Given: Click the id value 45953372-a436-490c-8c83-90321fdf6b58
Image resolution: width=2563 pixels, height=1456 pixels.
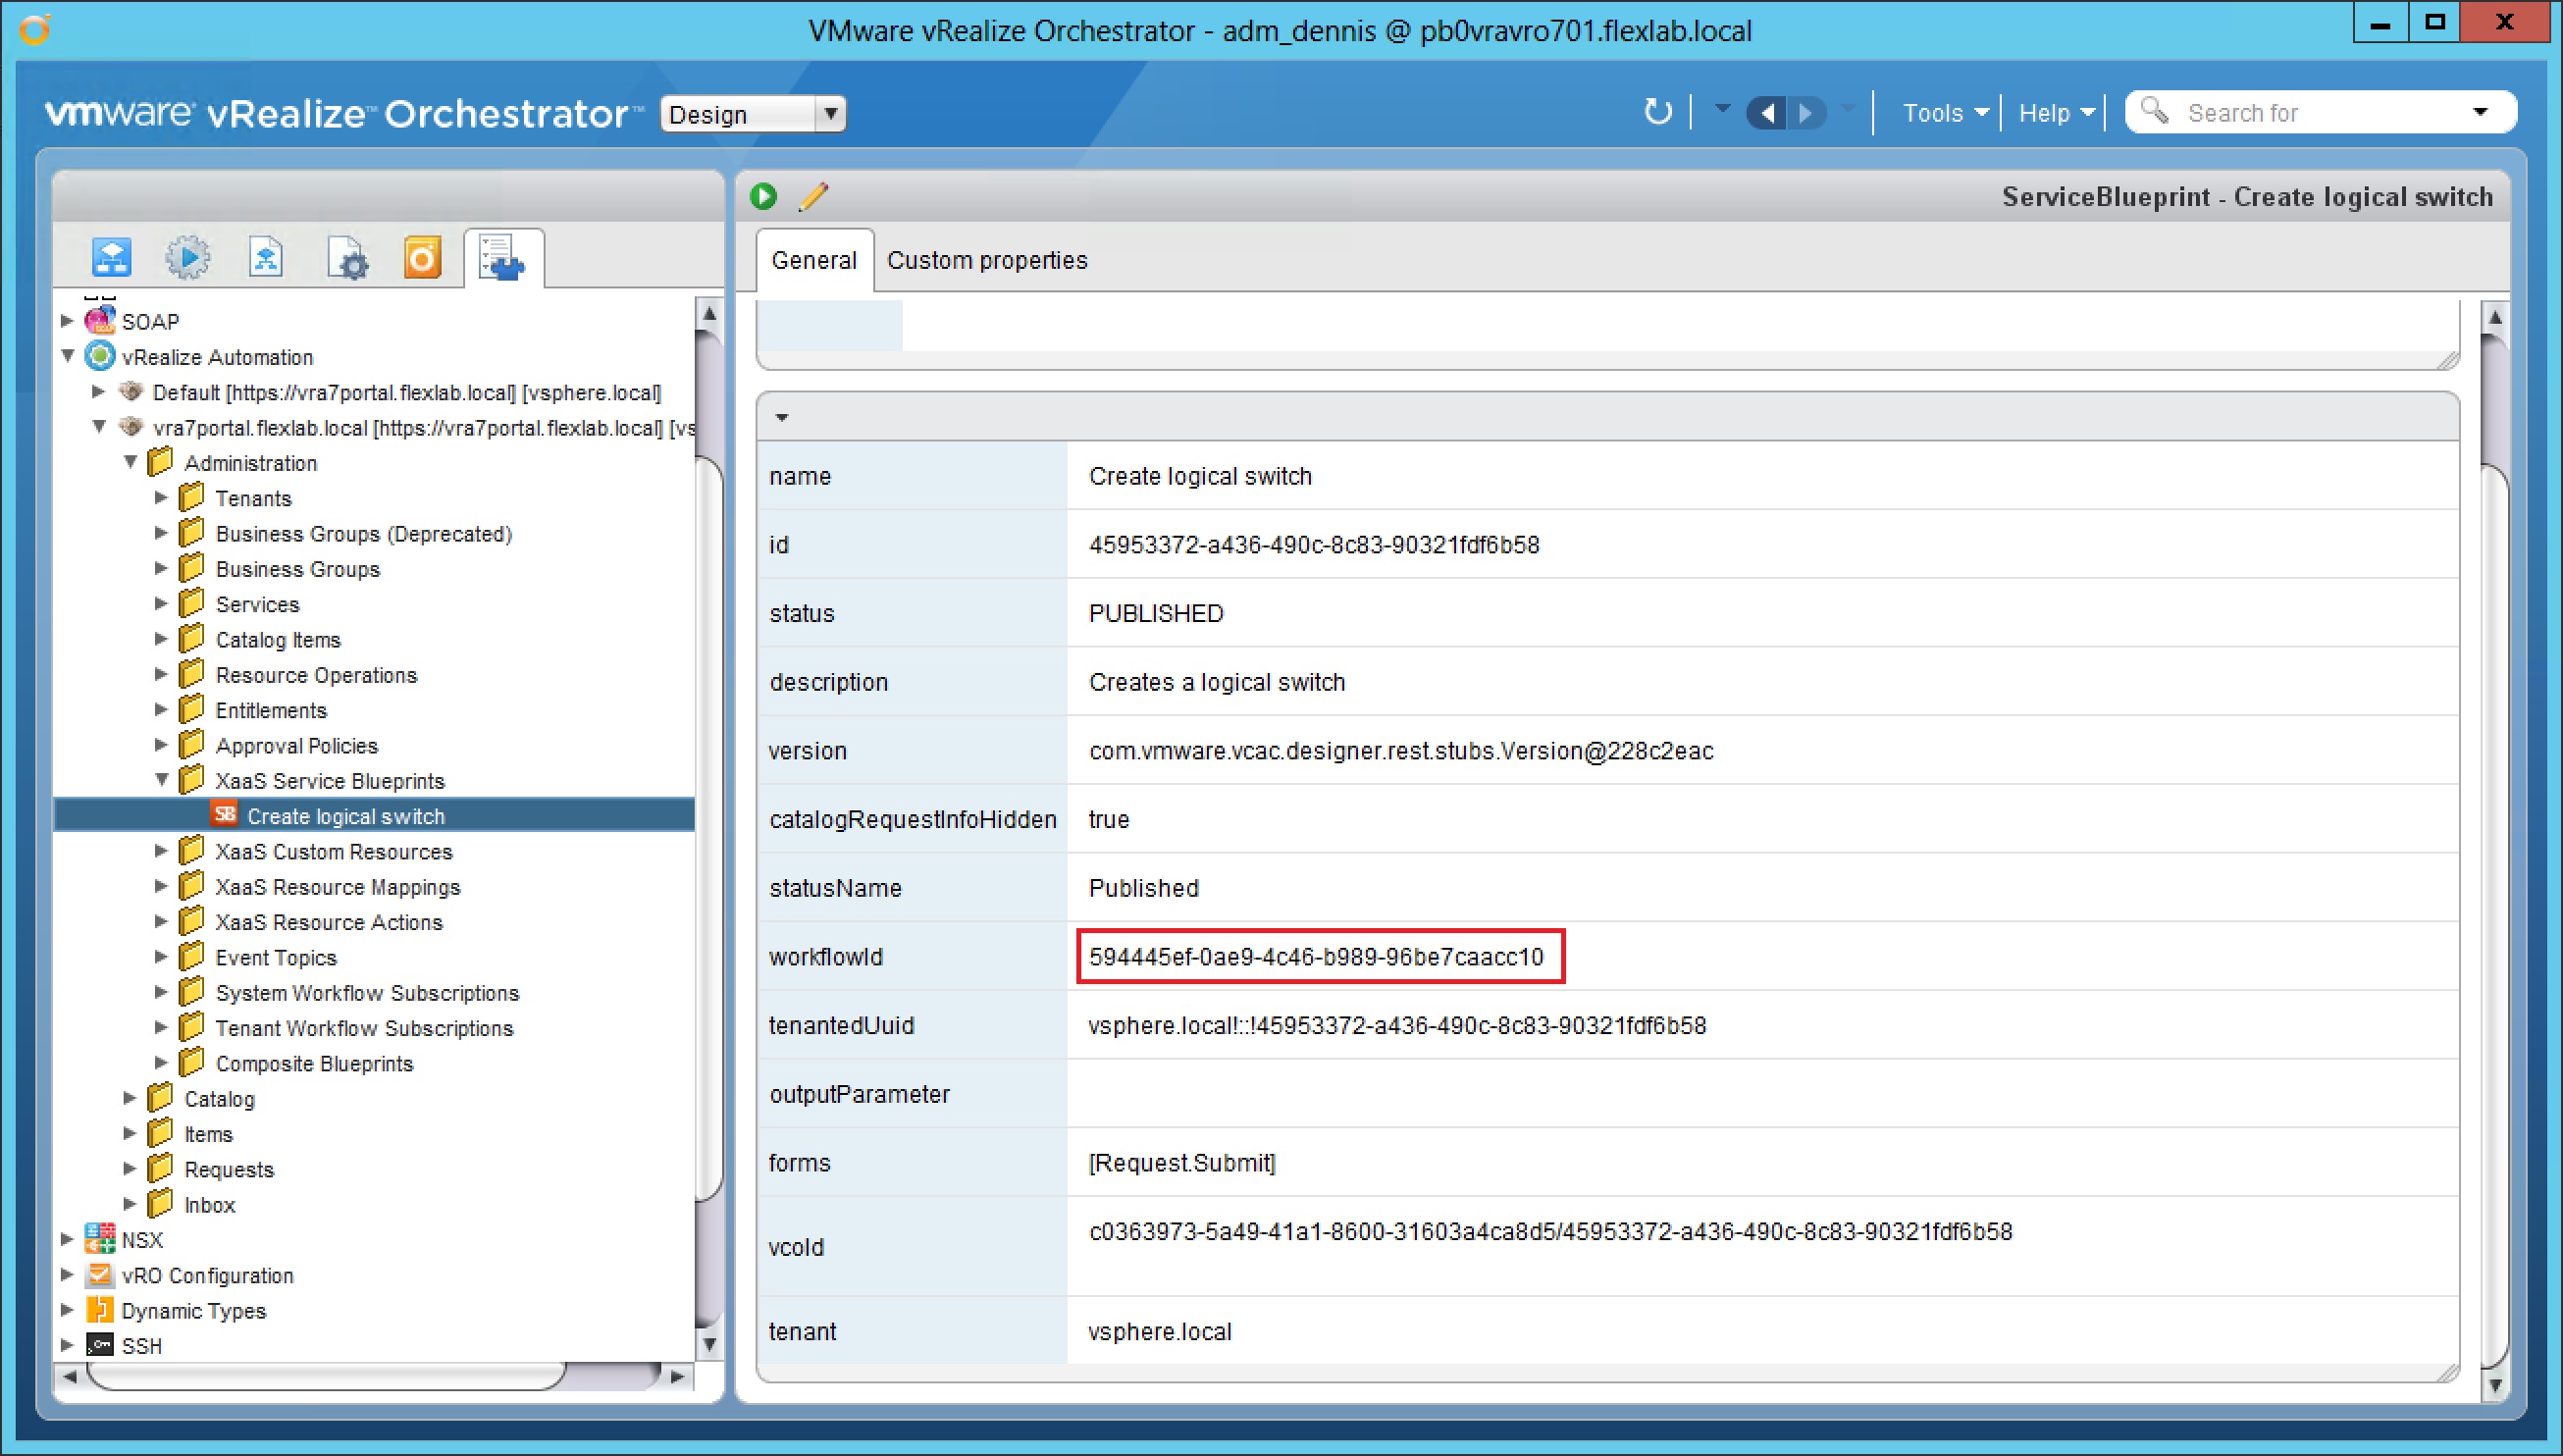Looking at the screenshot, I should [1314, 544].
